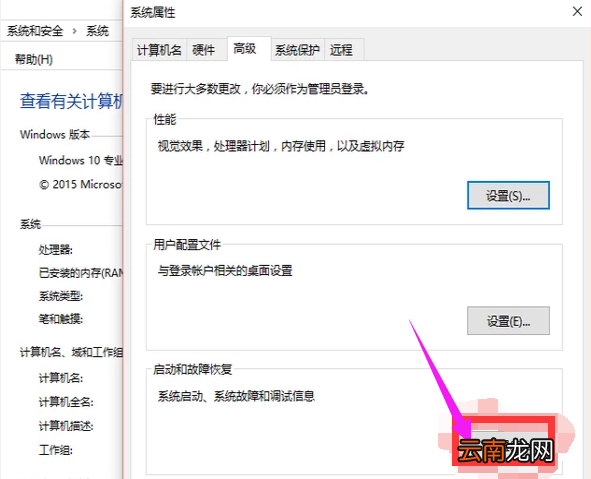Select the 计算机名: row in System window
This screenshot has height=479, width=591.
point(61,378)
